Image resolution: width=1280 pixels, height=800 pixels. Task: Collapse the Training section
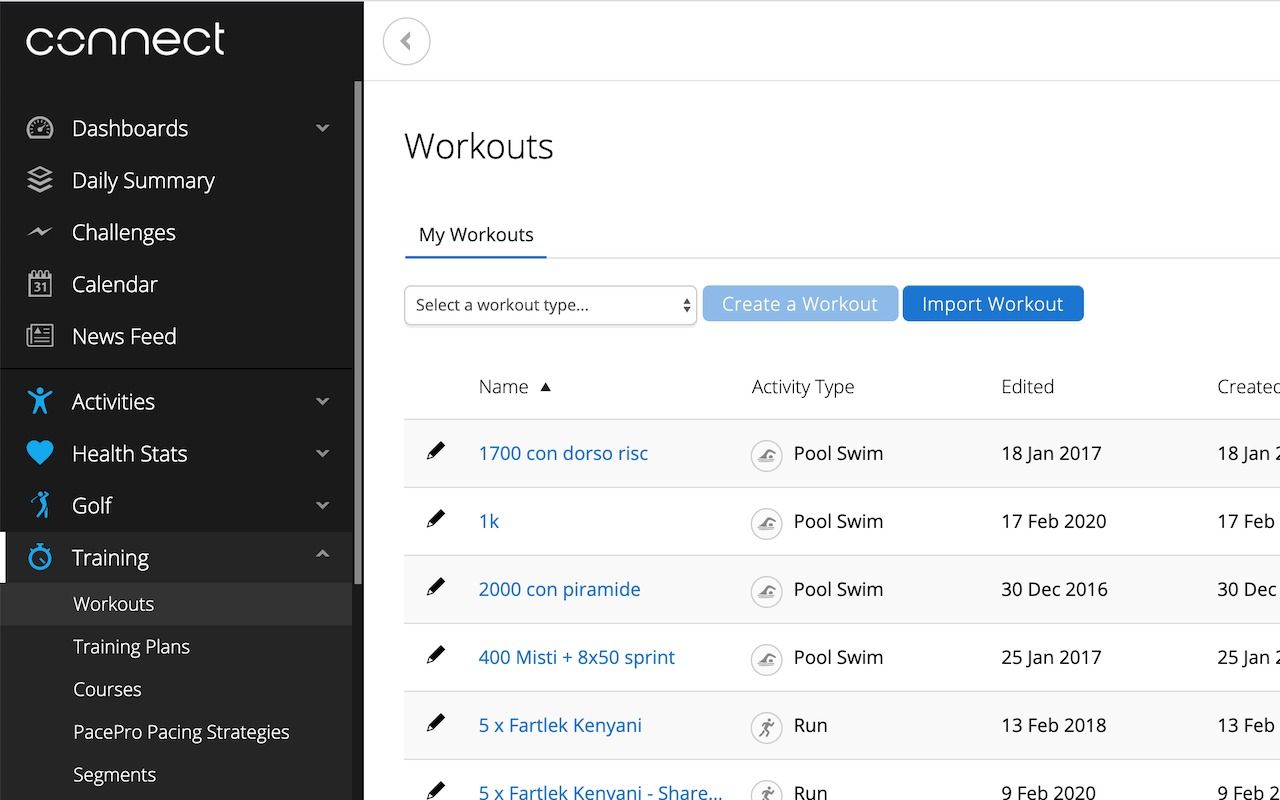(x=322, y=553)
